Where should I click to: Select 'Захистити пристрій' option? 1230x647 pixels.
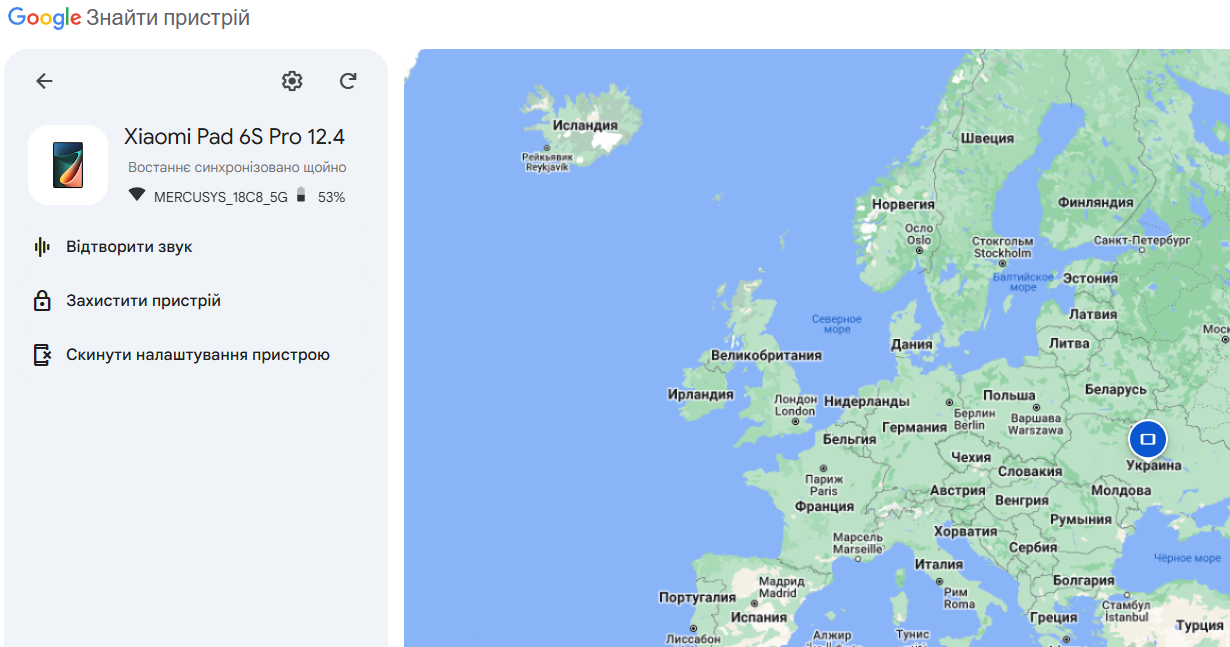click(x=143, y=301)
